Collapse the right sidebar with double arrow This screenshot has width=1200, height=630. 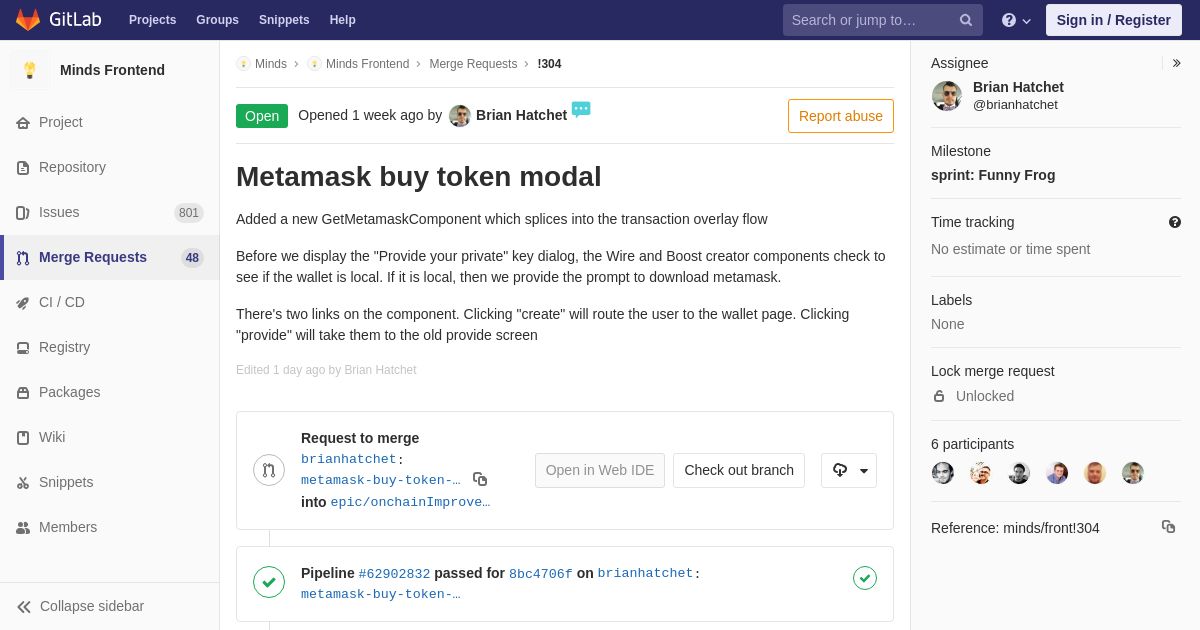(x=1176, y=63)
